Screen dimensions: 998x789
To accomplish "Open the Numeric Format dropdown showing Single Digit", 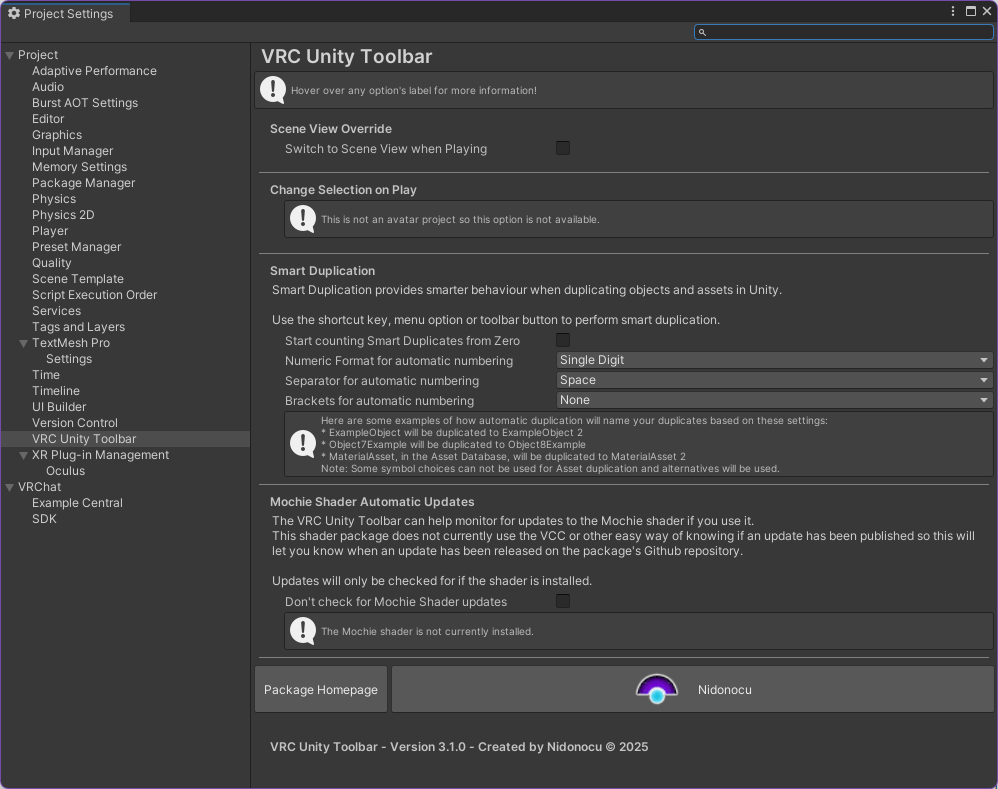I will (x=775, y=360).
